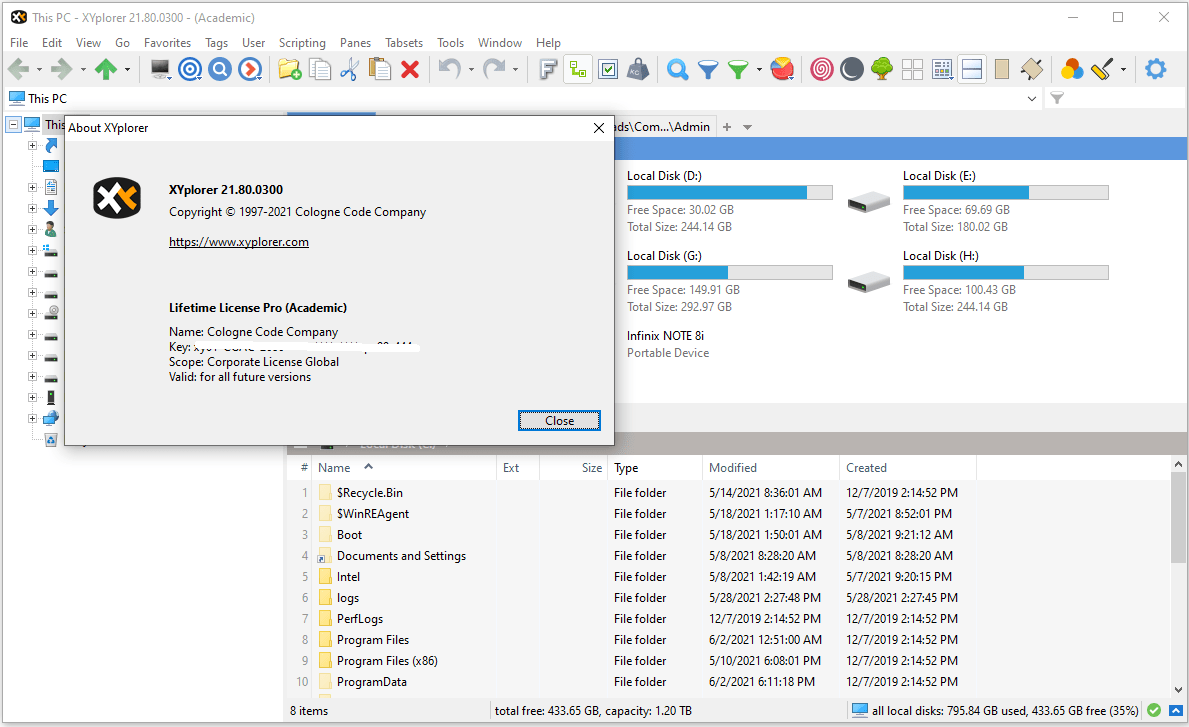Click the orange chevron Go To icon
This screenshot has width=1189, height=727.
[x=249, y=70]
